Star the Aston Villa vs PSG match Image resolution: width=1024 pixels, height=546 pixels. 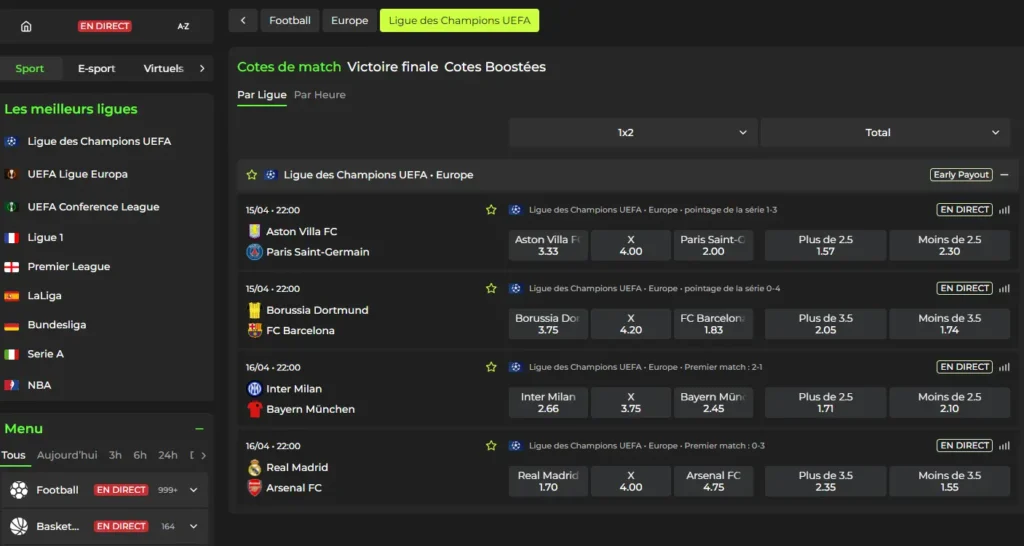[491, 210]
